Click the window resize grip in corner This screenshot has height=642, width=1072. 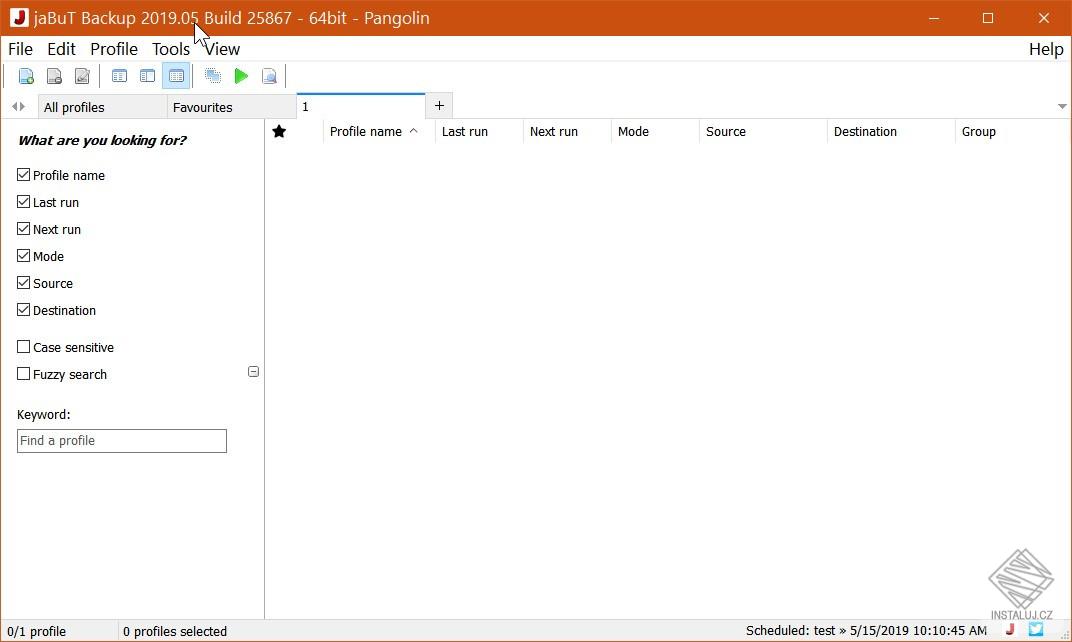tap(1064, 634)
